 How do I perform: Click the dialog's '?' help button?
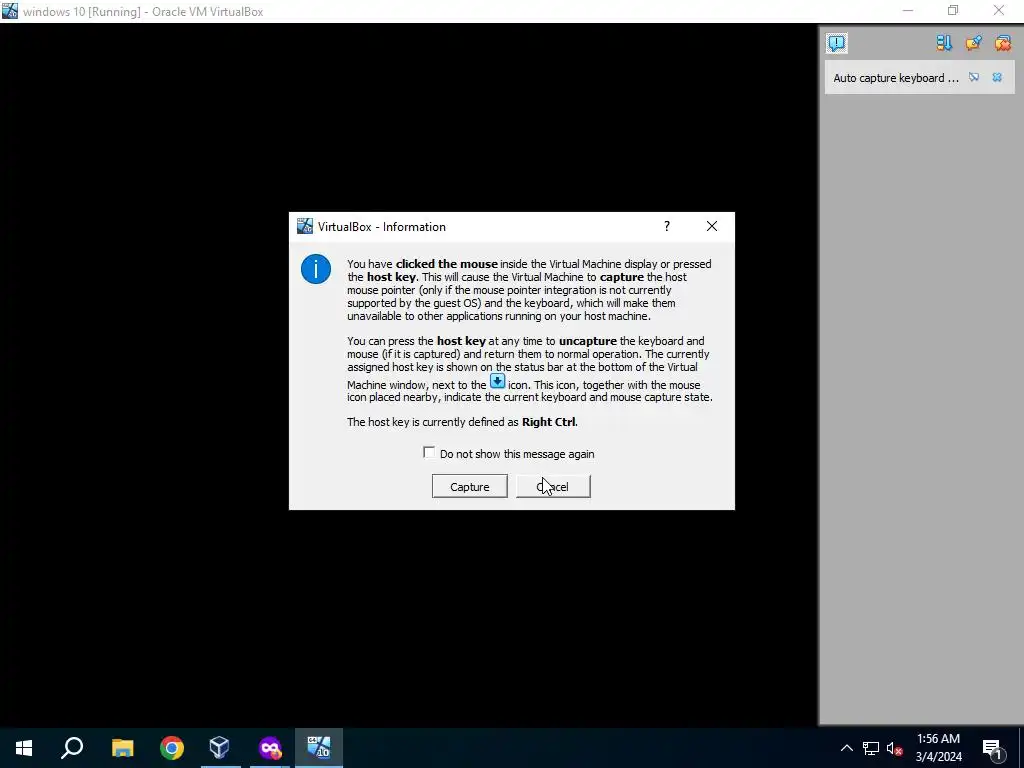coord(667,226)
